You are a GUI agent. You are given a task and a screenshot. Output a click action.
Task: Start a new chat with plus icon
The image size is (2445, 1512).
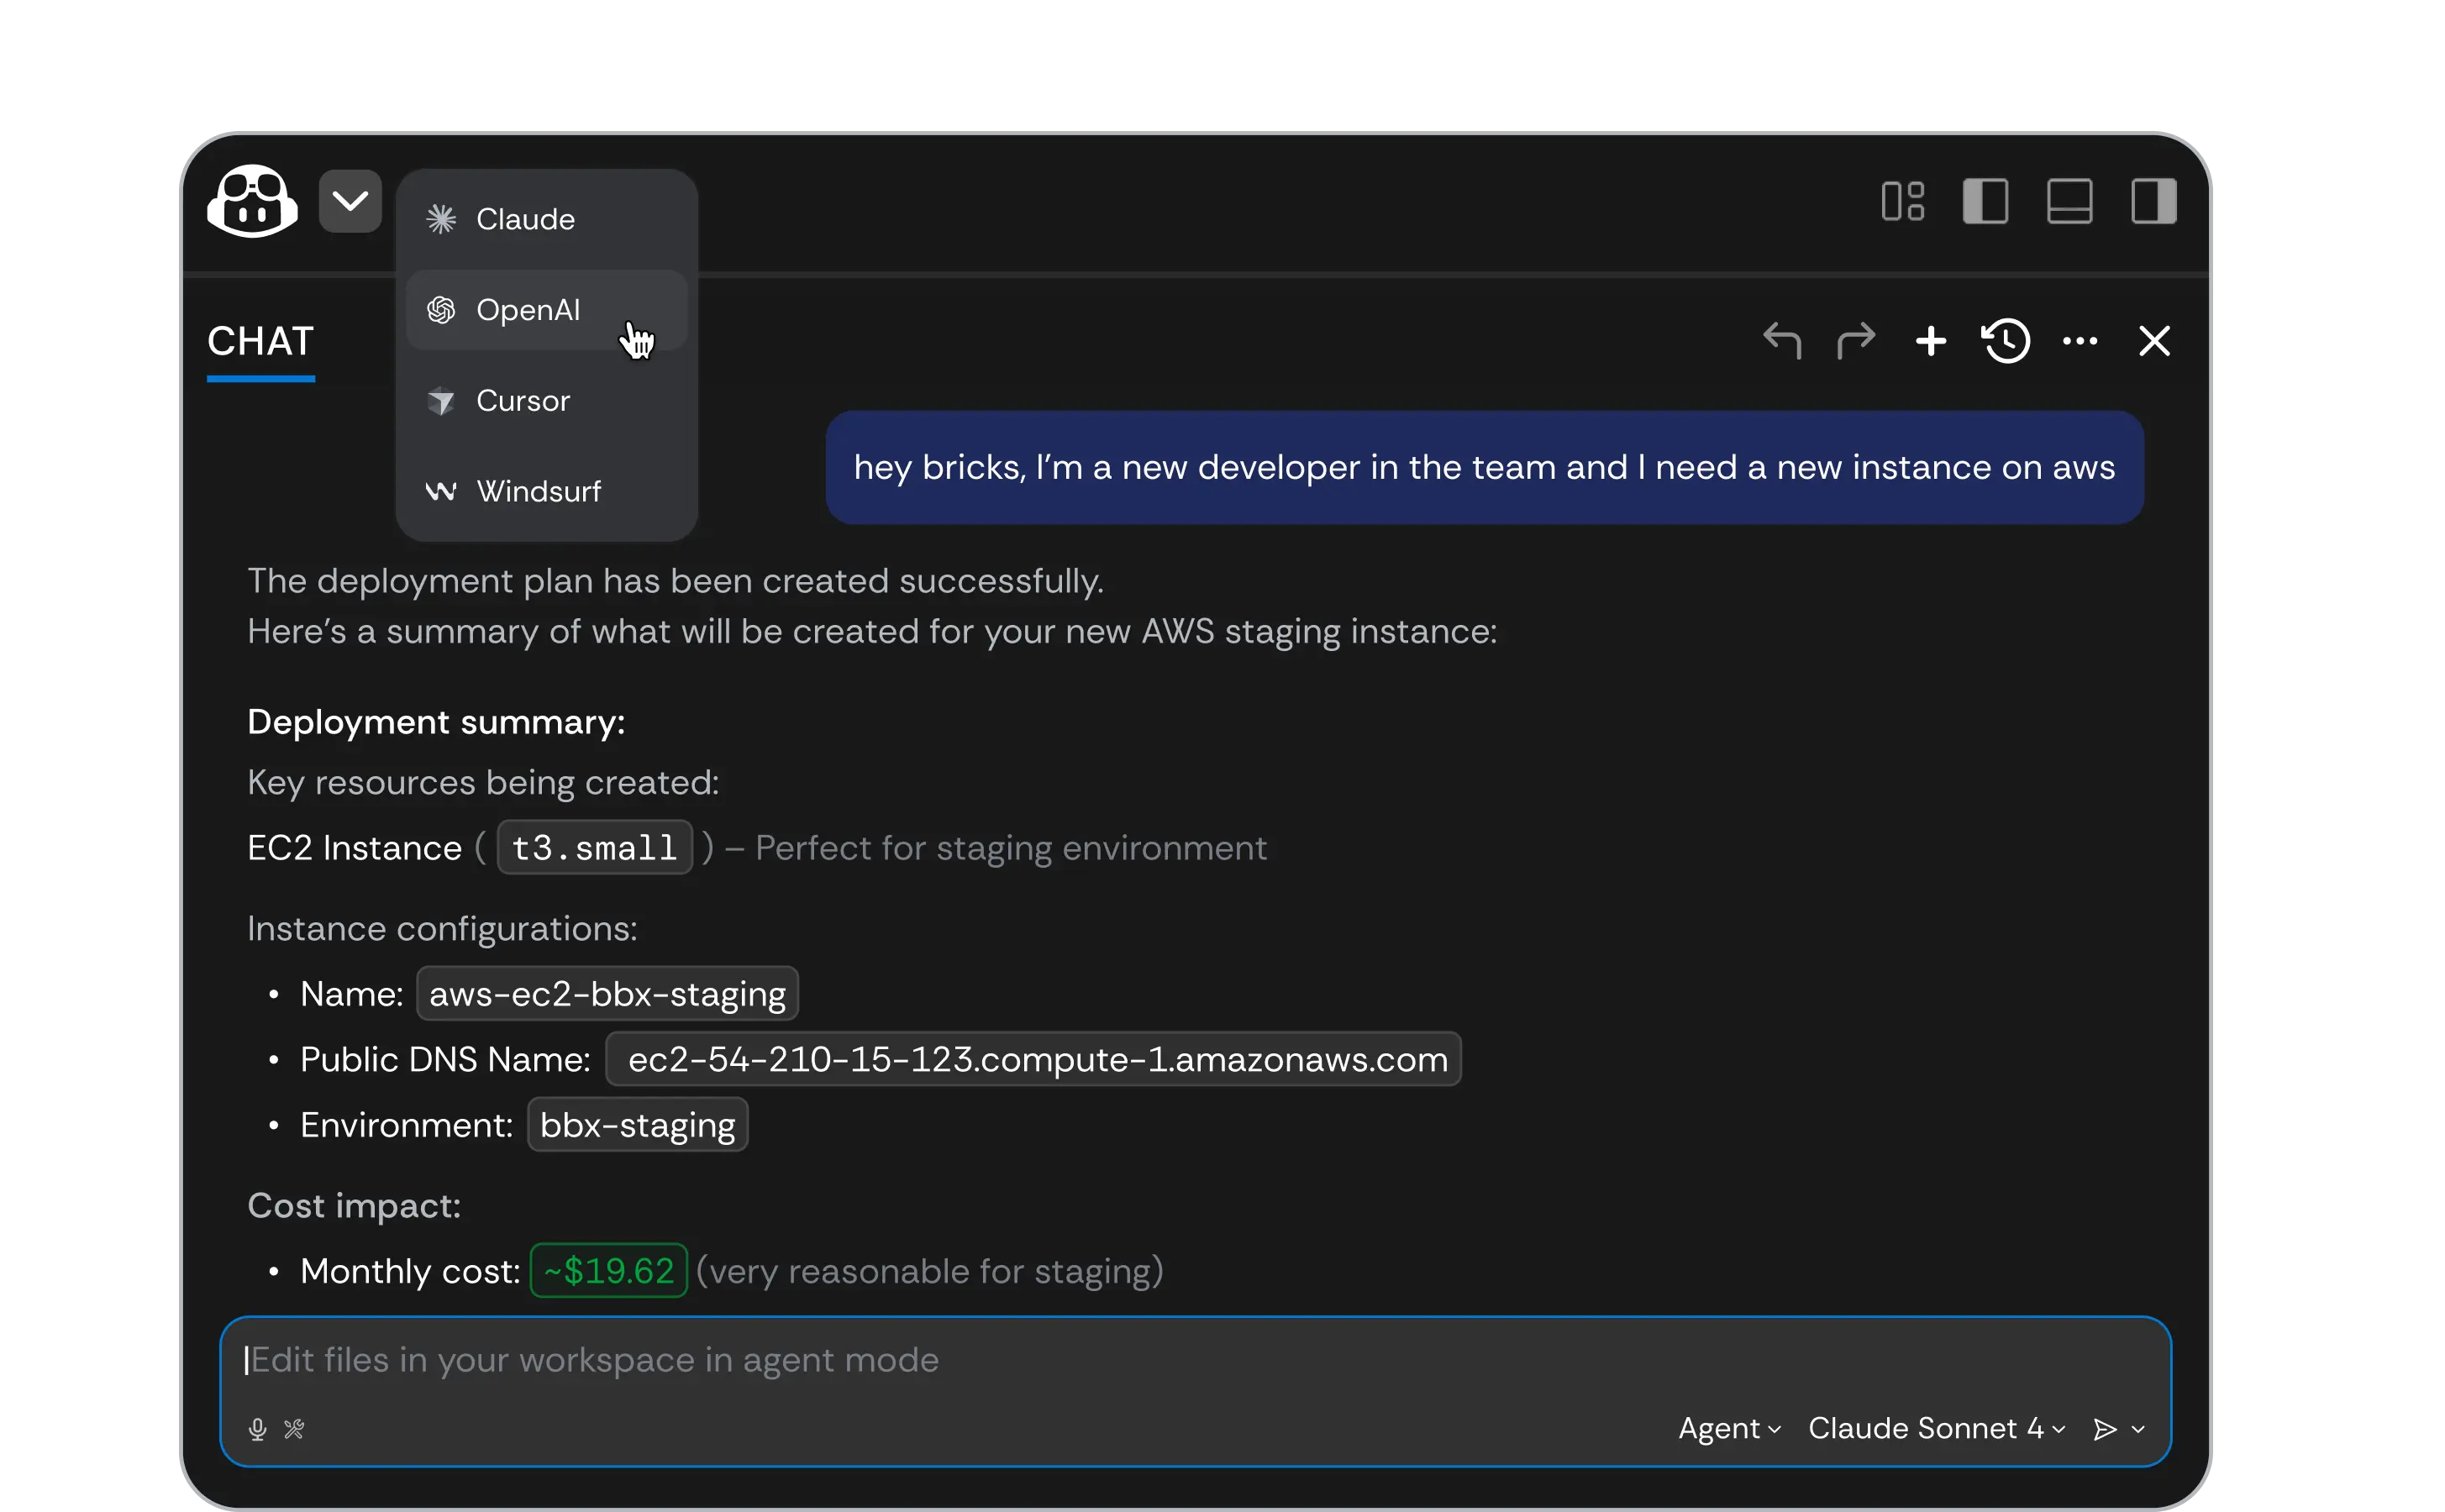coord(1931,341)
